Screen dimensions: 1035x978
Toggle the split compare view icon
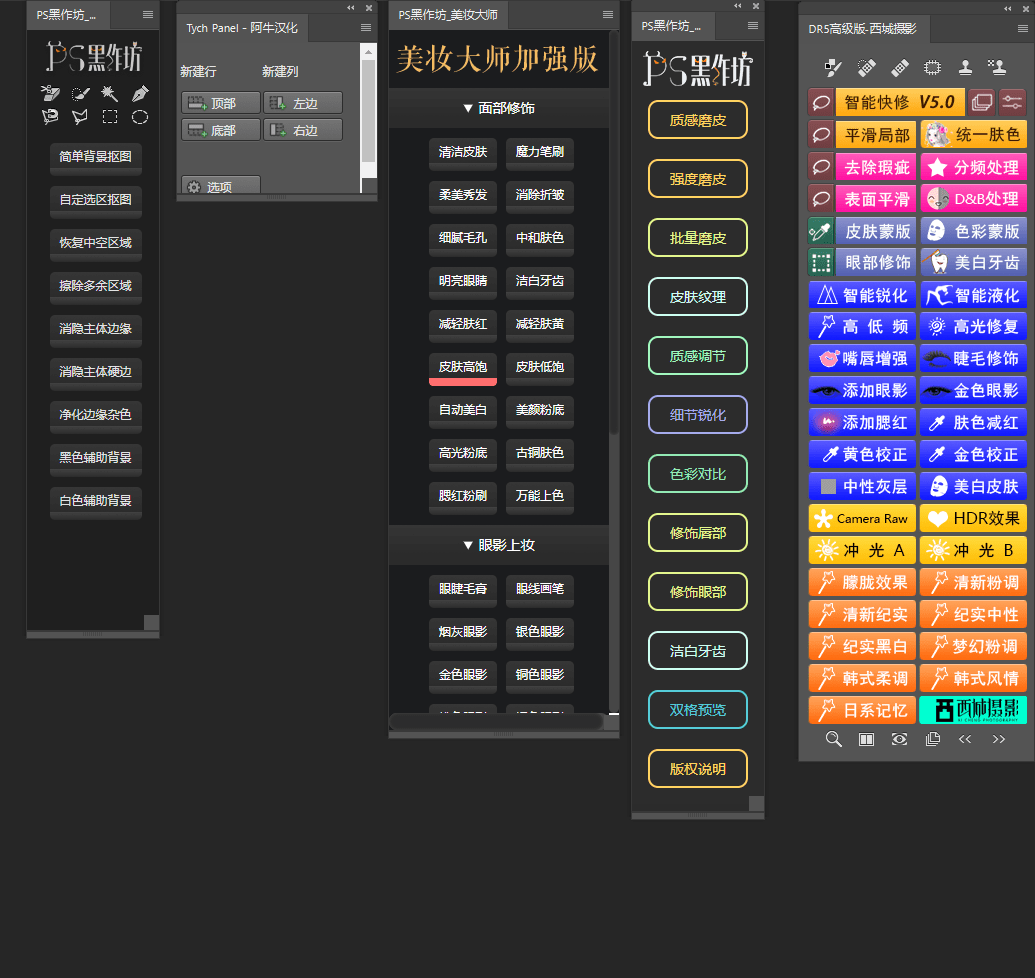(x=866, y=739)
